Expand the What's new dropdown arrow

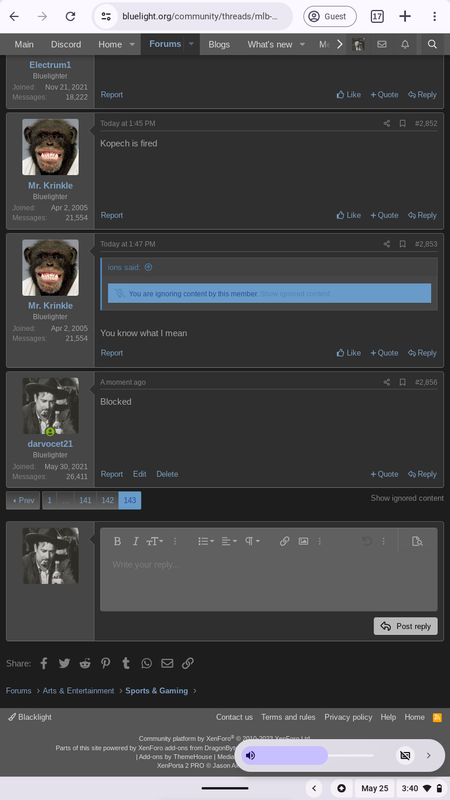(x=302, y=44)
